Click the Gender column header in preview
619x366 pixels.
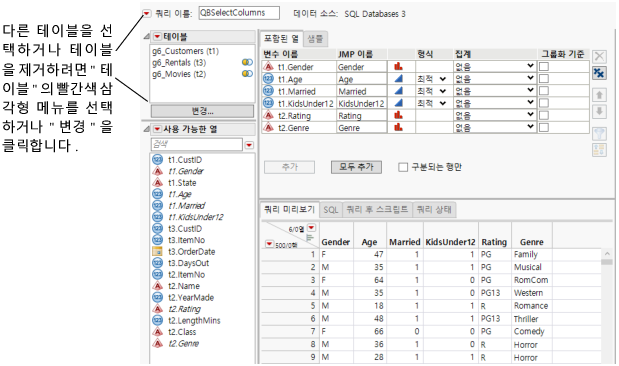pos(336,242)
